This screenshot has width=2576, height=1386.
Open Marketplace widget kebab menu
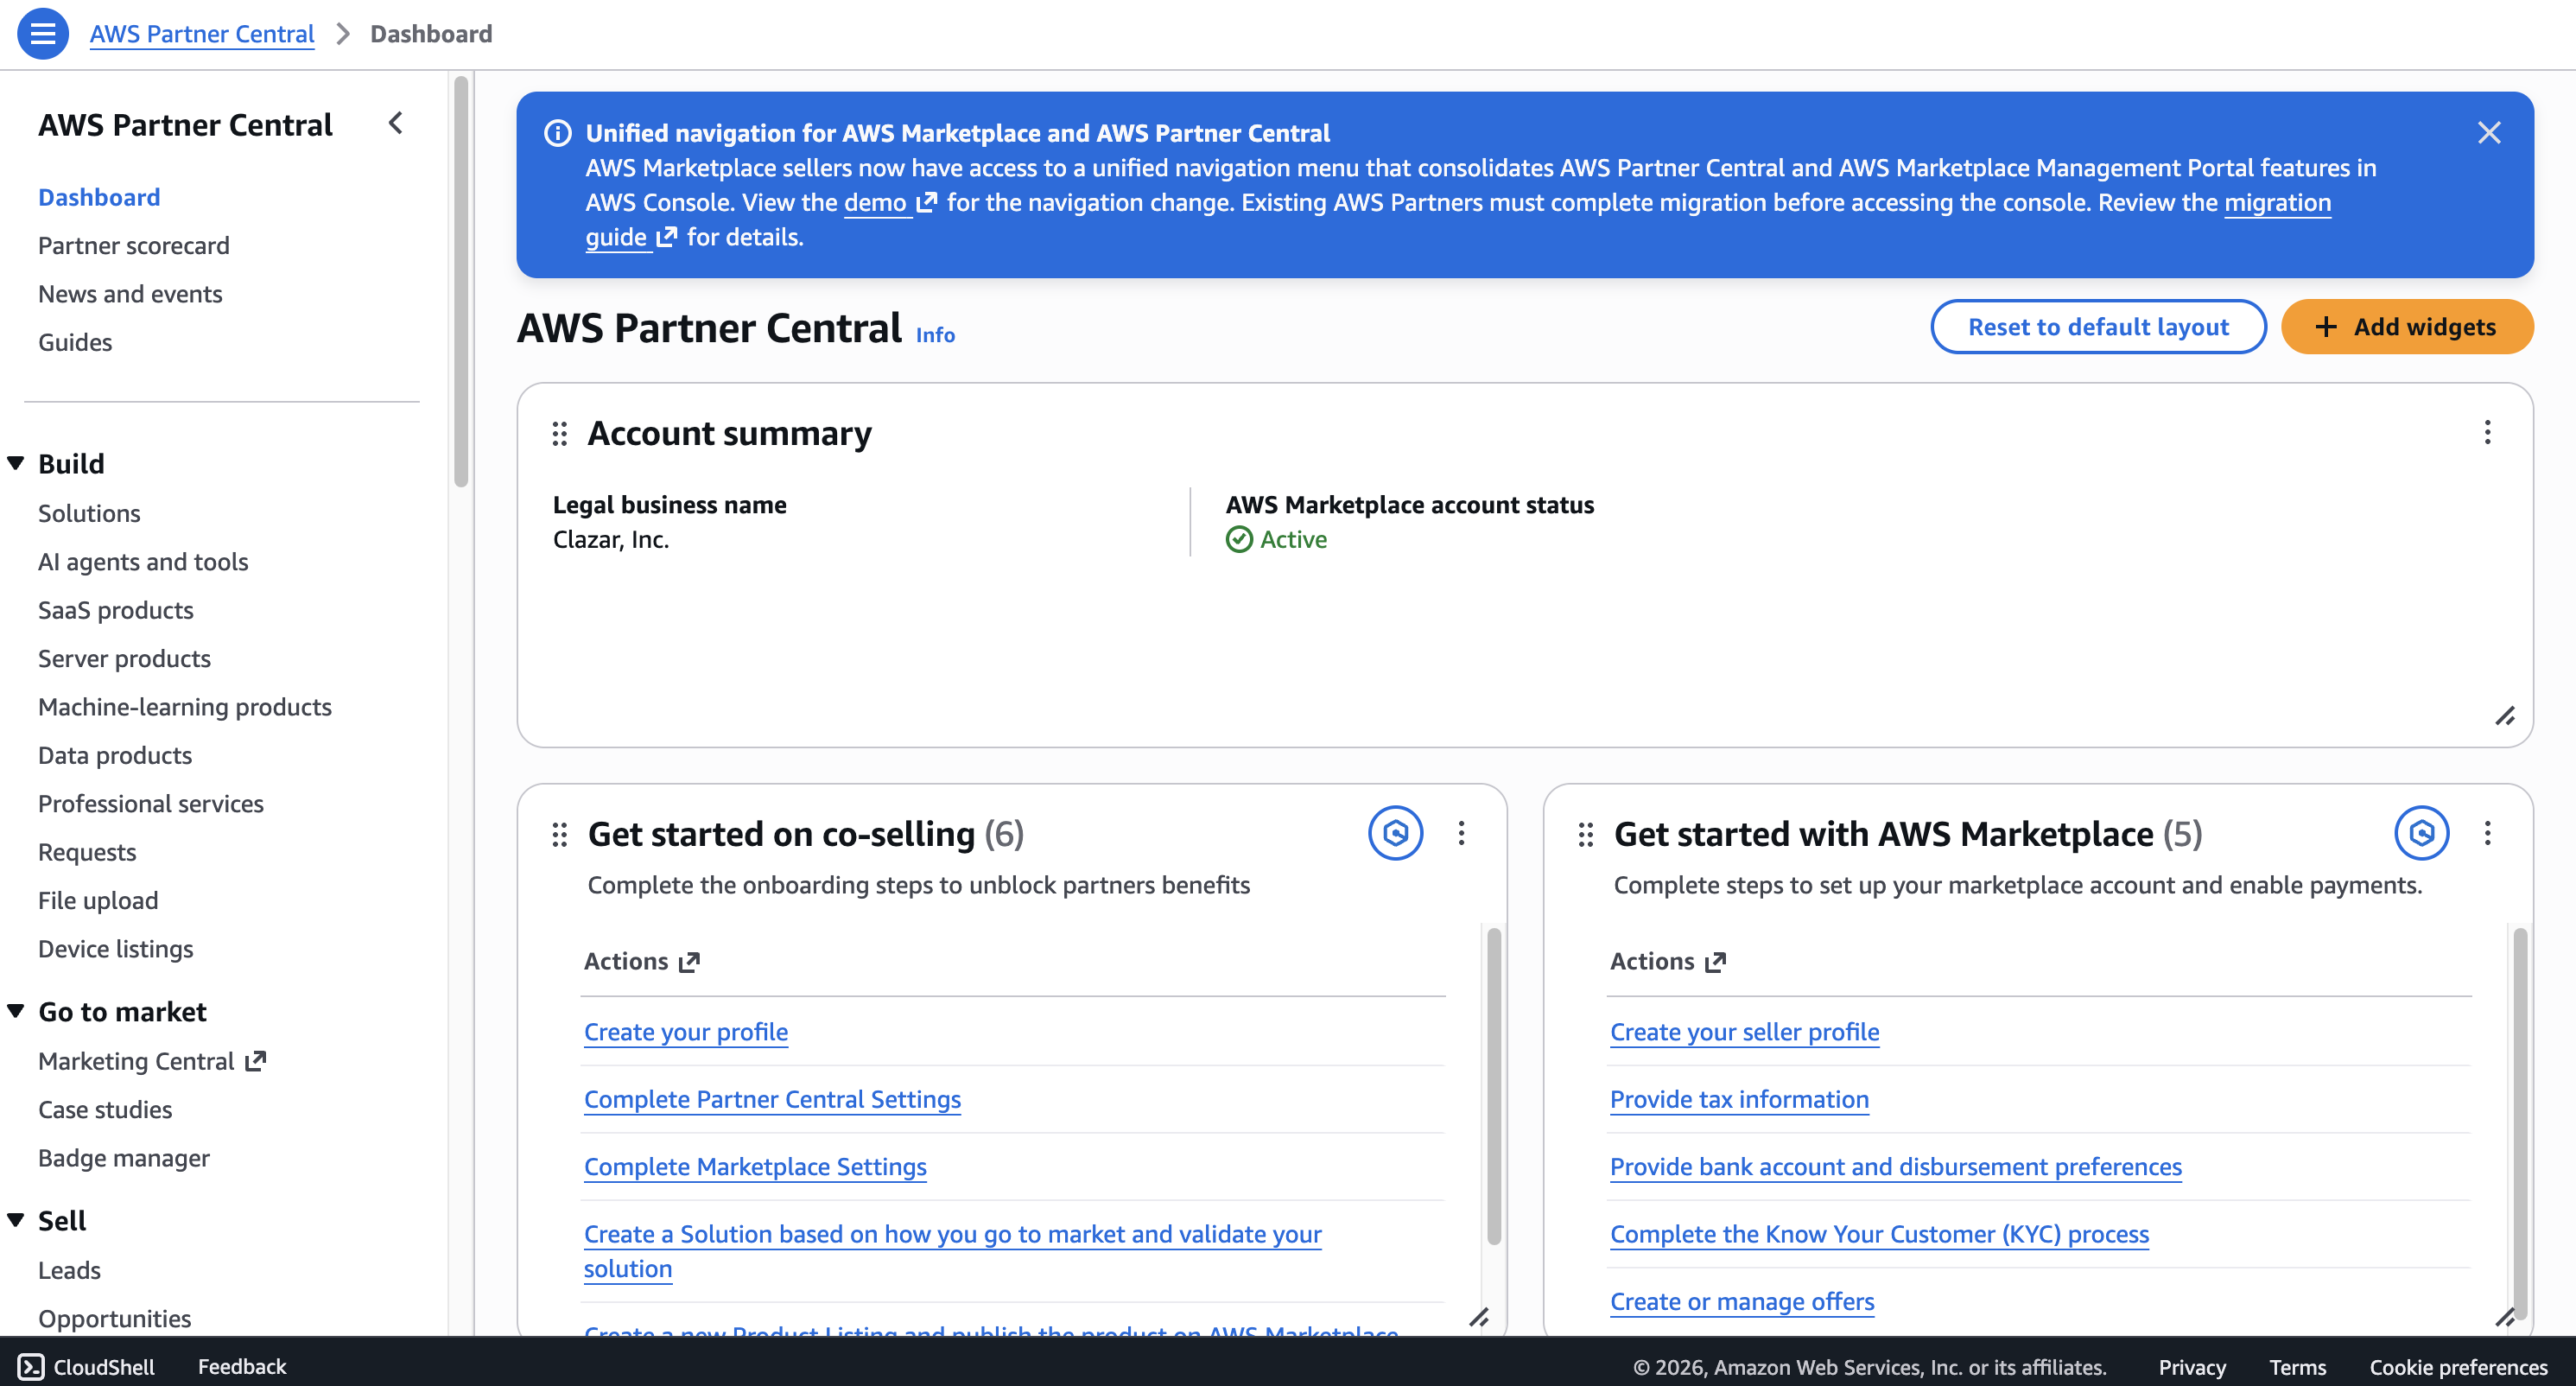[x=2487, y=833]
